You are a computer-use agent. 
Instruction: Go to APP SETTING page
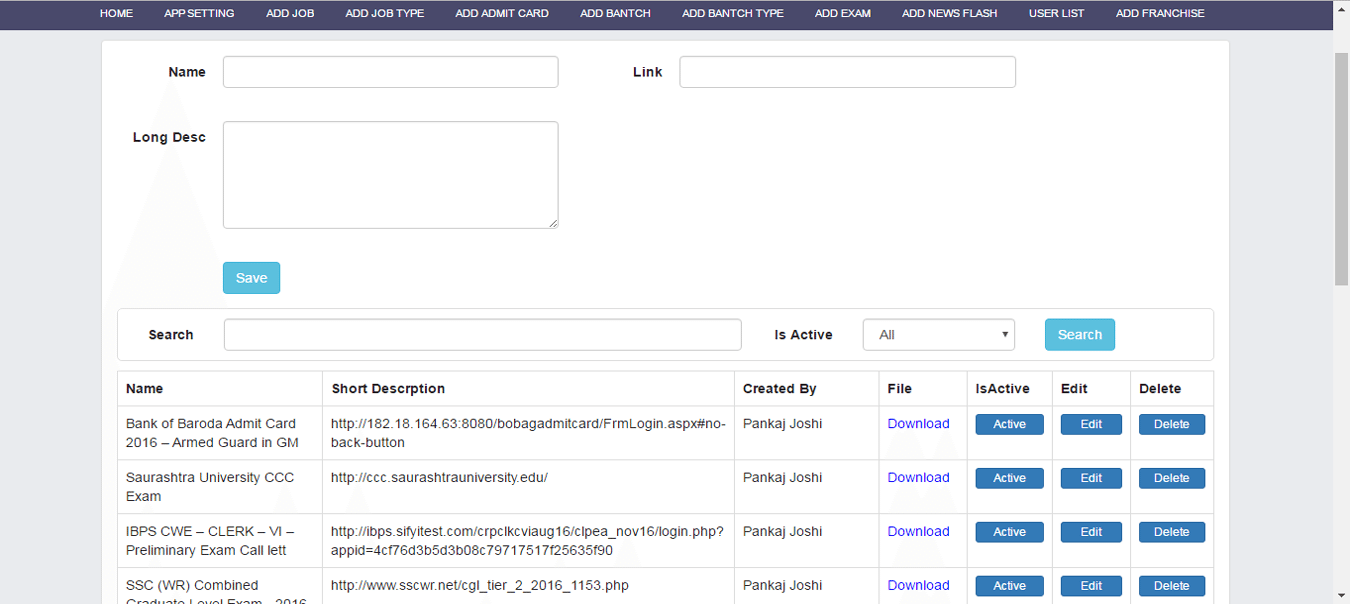coord(199,13)
